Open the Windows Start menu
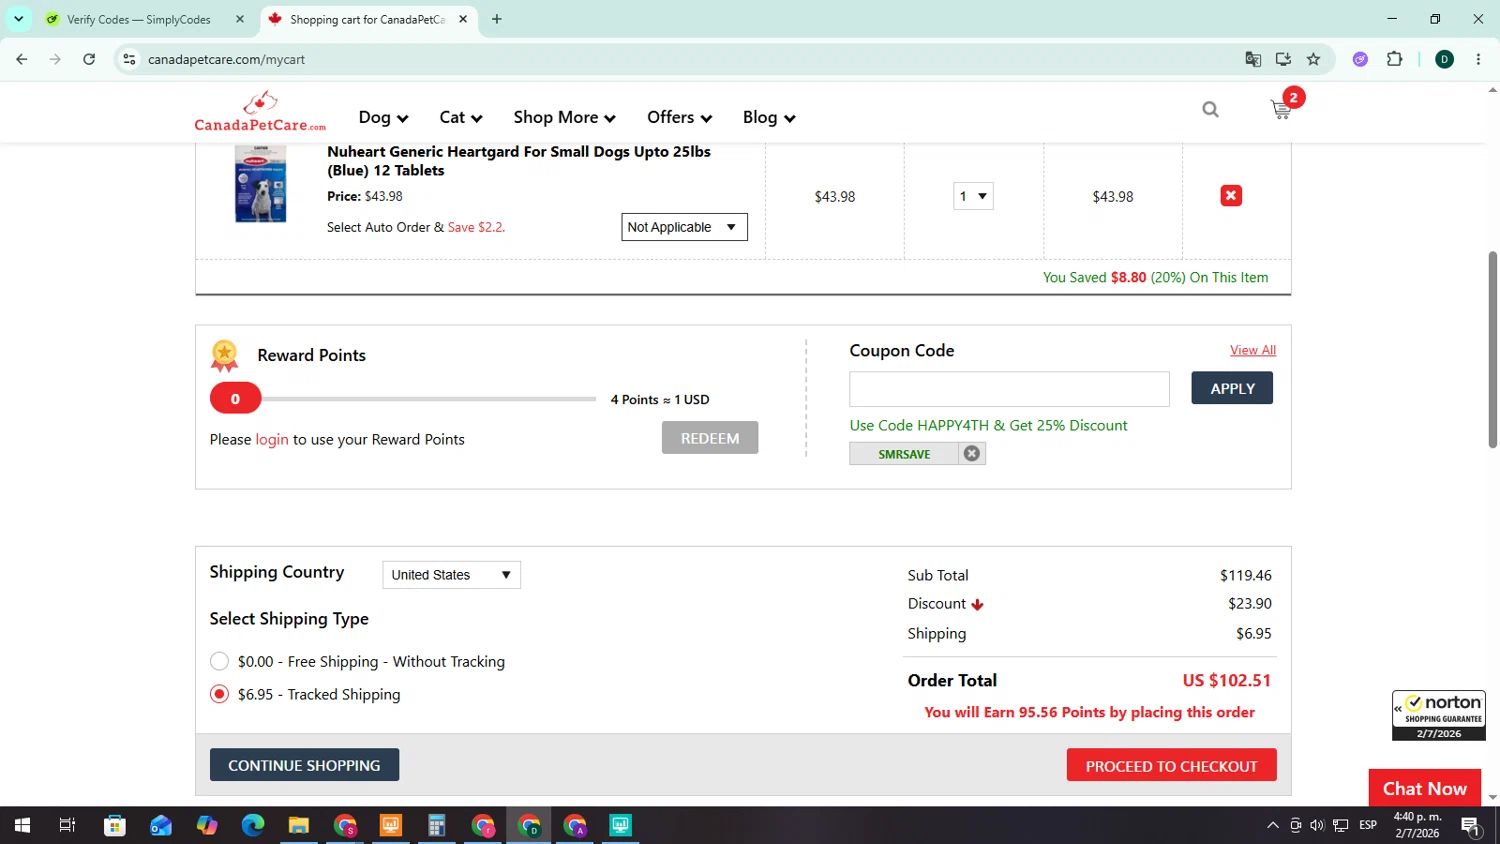This screenshot has width=1500, height=844. [x=22, y=825]
